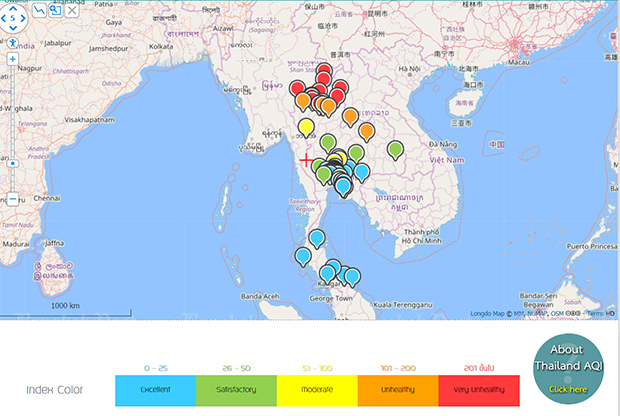Activate the zoom-to-area magnifier tool
This screenshot has width=620, height=416.
coord(55,9)
